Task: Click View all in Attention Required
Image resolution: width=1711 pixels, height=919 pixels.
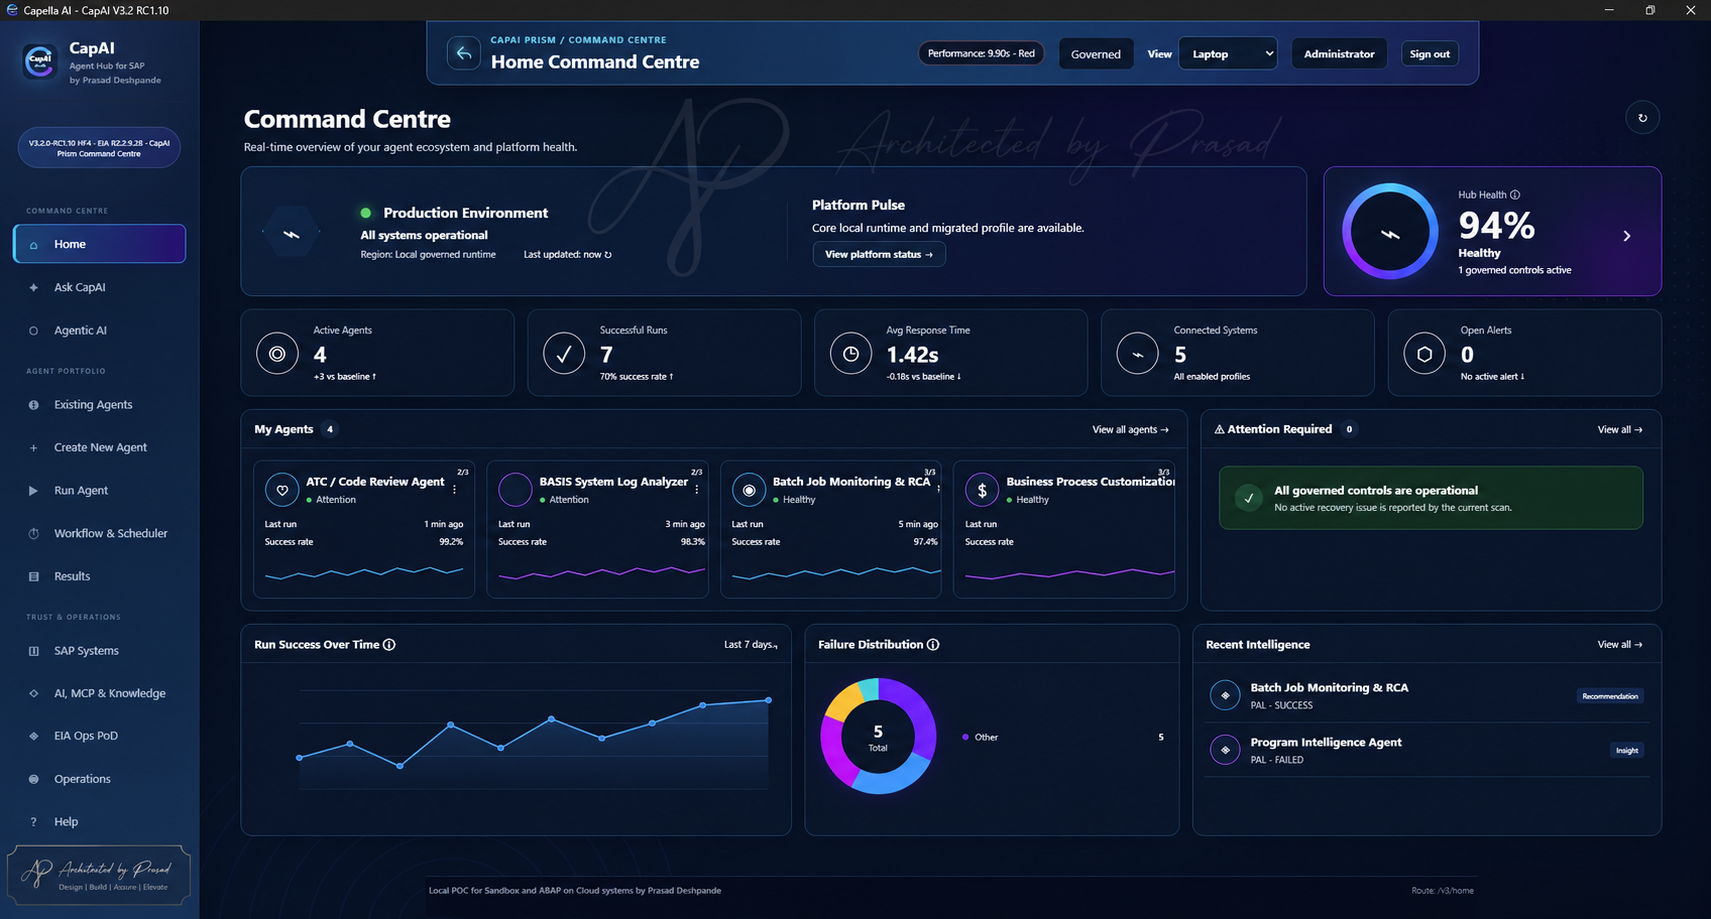Action: point(1620,430)
